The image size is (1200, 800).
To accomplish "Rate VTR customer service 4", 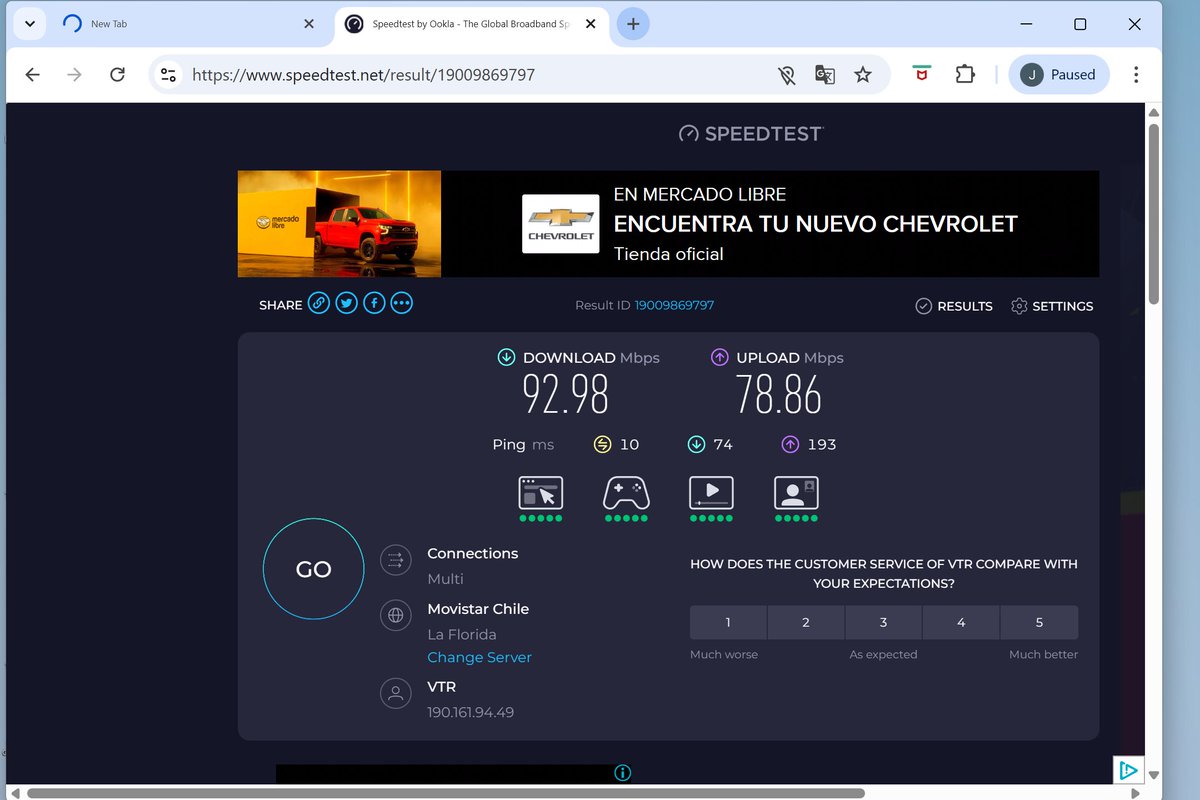I will point(961,622).
